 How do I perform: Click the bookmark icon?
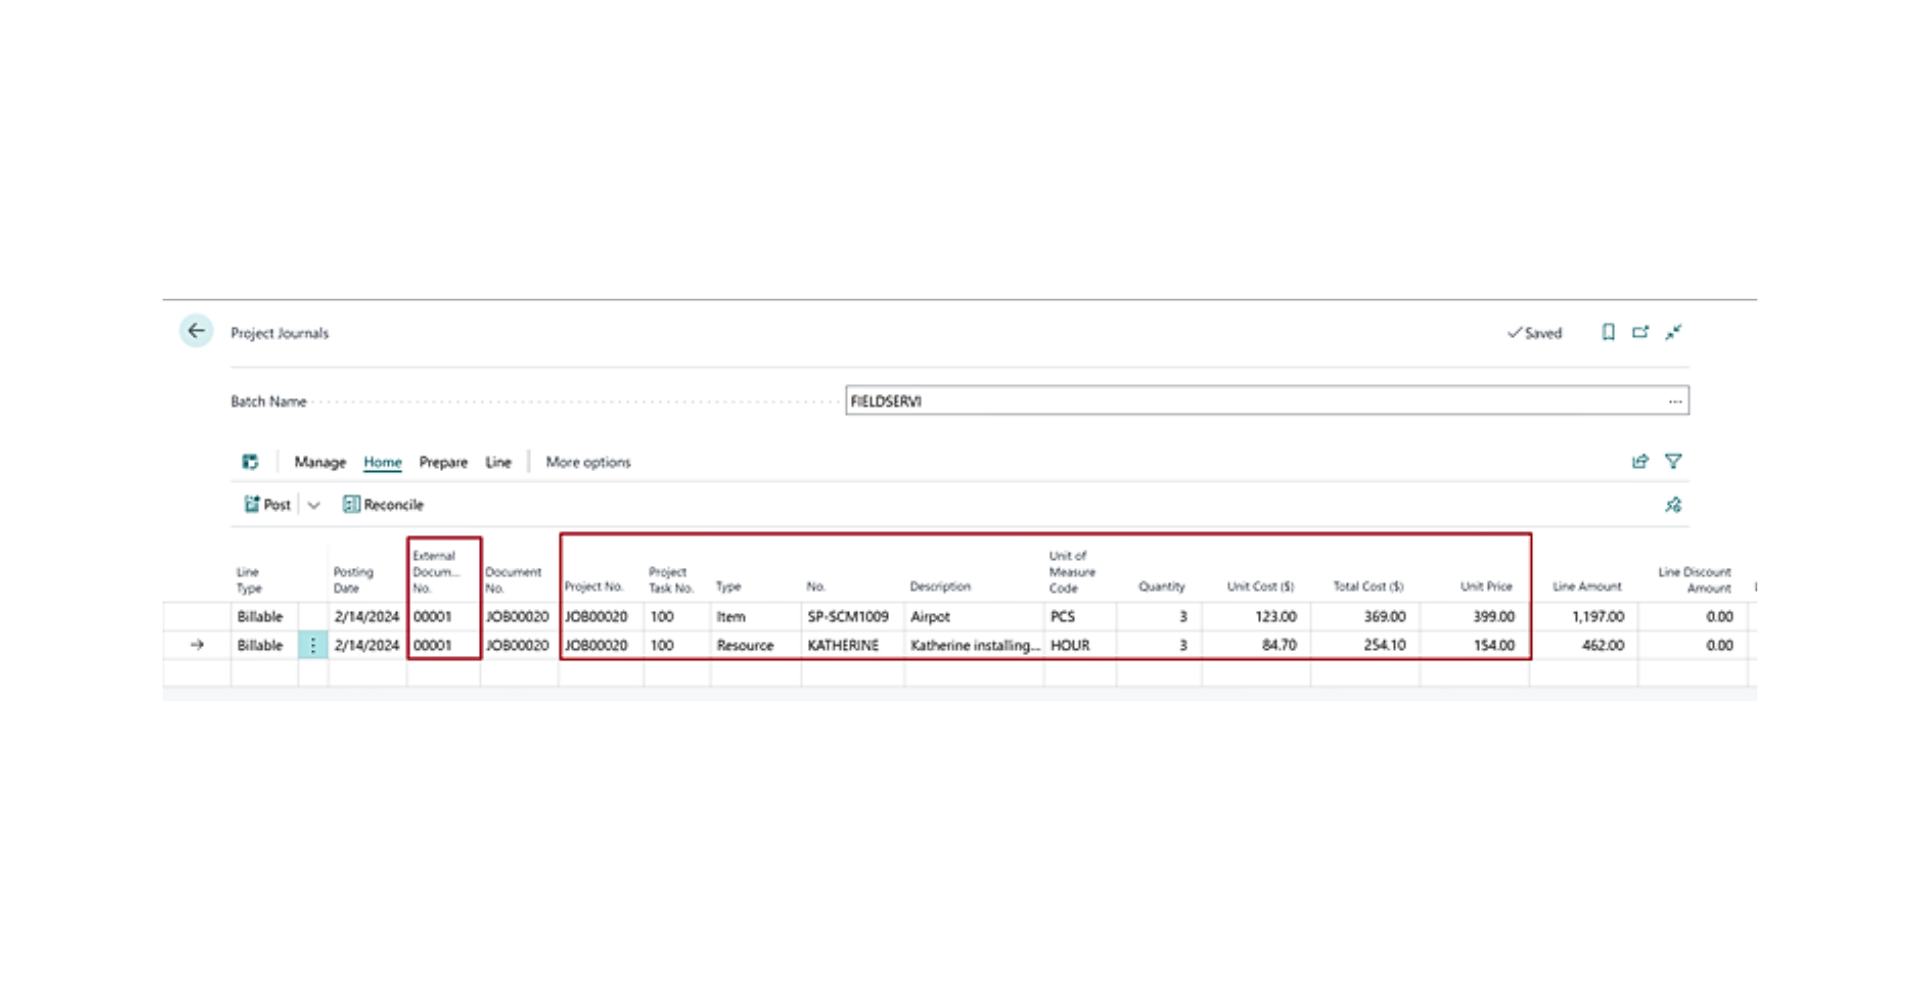(1608, 332)
